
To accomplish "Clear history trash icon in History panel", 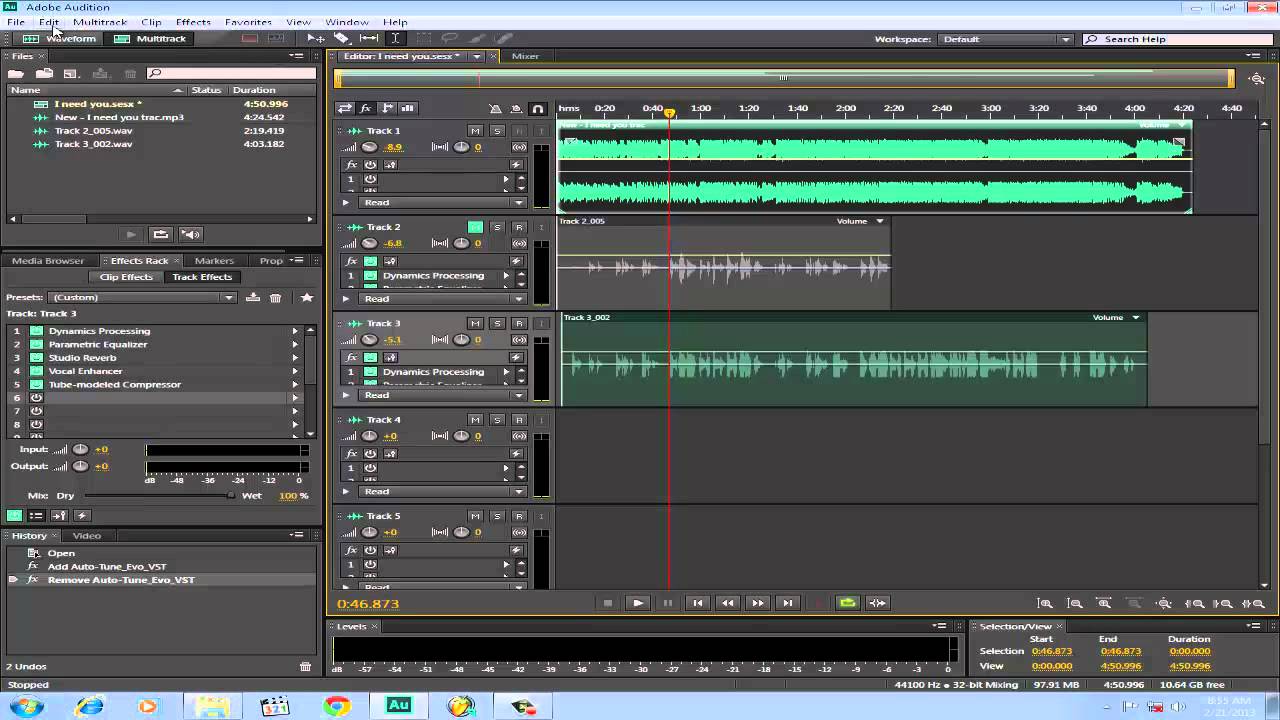I will [x=306, y=666].
